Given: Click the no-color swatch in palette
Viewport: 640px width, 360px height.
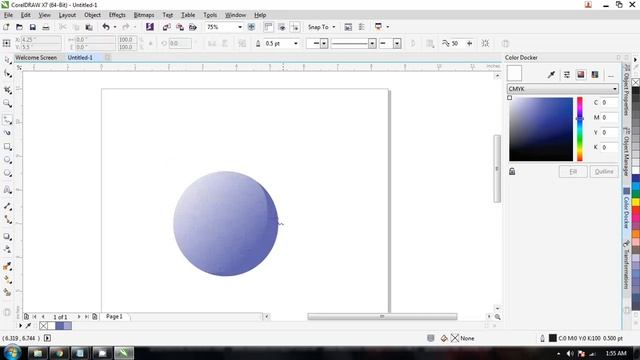Looking at the screenshot, I should click(x=636, y=82).
